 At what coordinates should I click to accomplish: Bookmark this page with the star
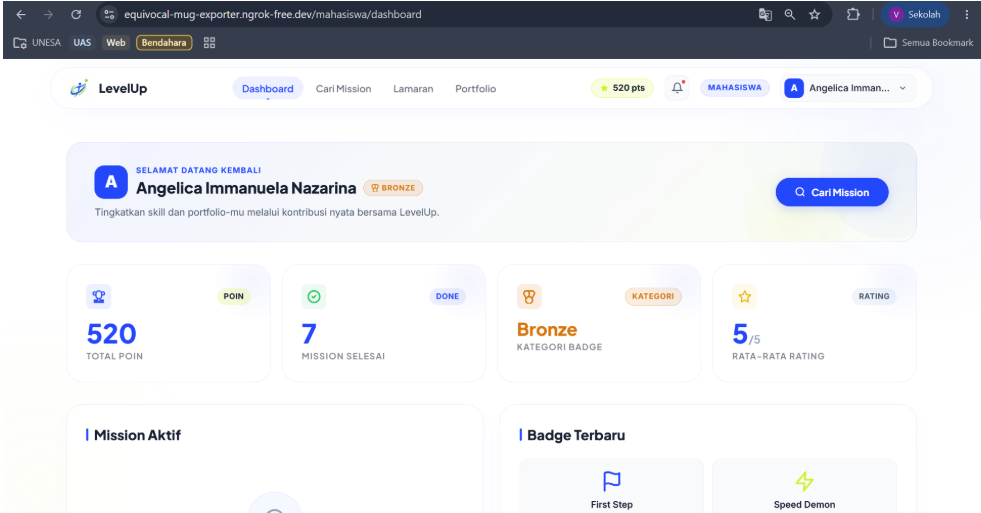tap(814, 14)
